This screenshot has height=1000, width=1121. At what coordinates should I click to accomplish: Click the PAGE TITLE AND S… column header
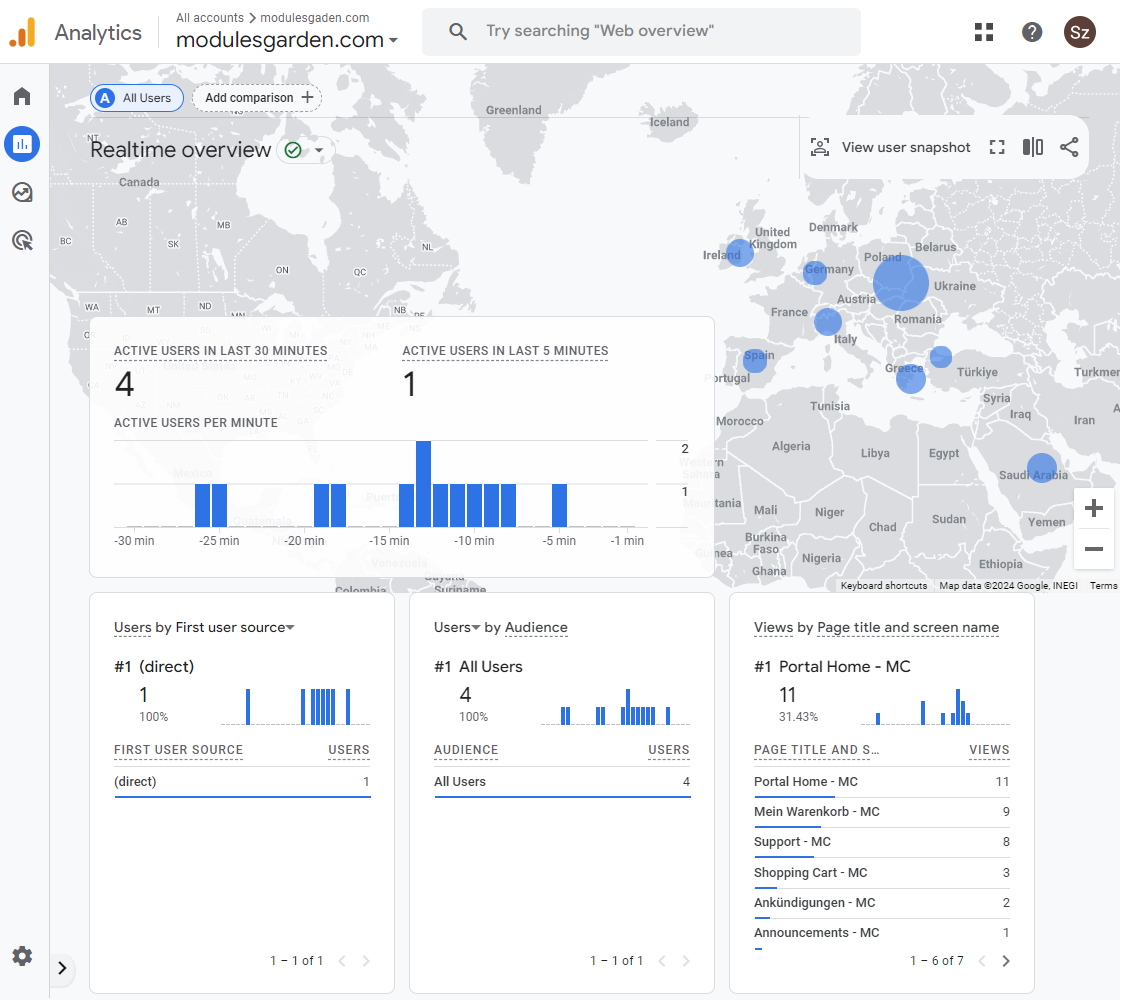[816, 750]
